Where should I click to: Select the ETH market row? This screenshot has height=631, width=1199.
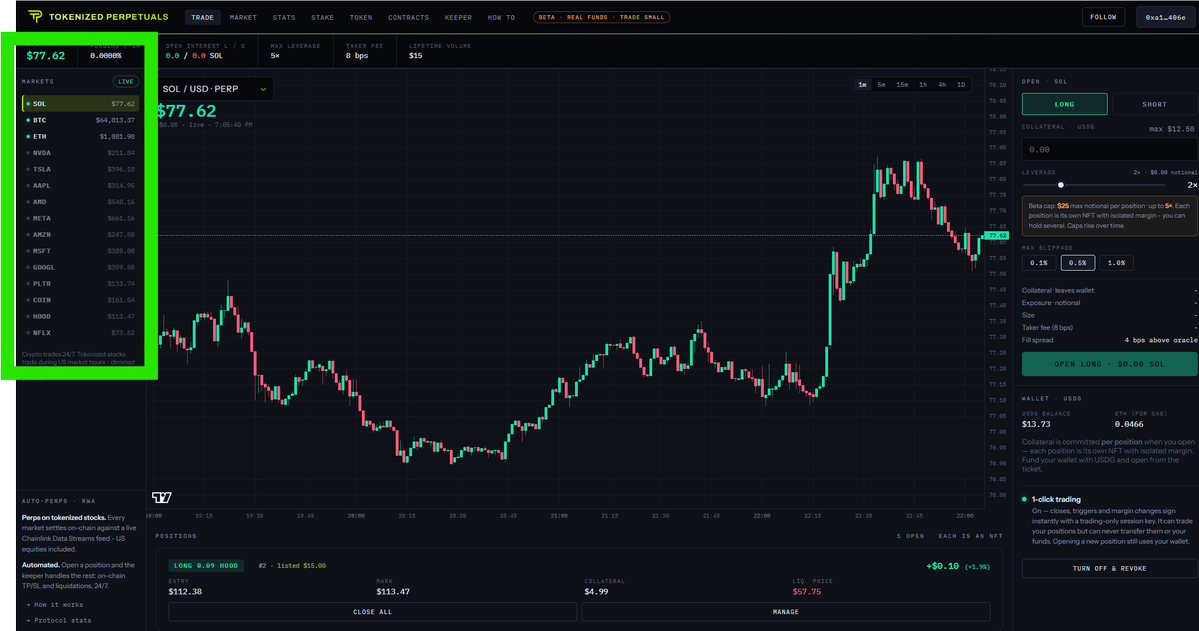(x=80, y=136)
